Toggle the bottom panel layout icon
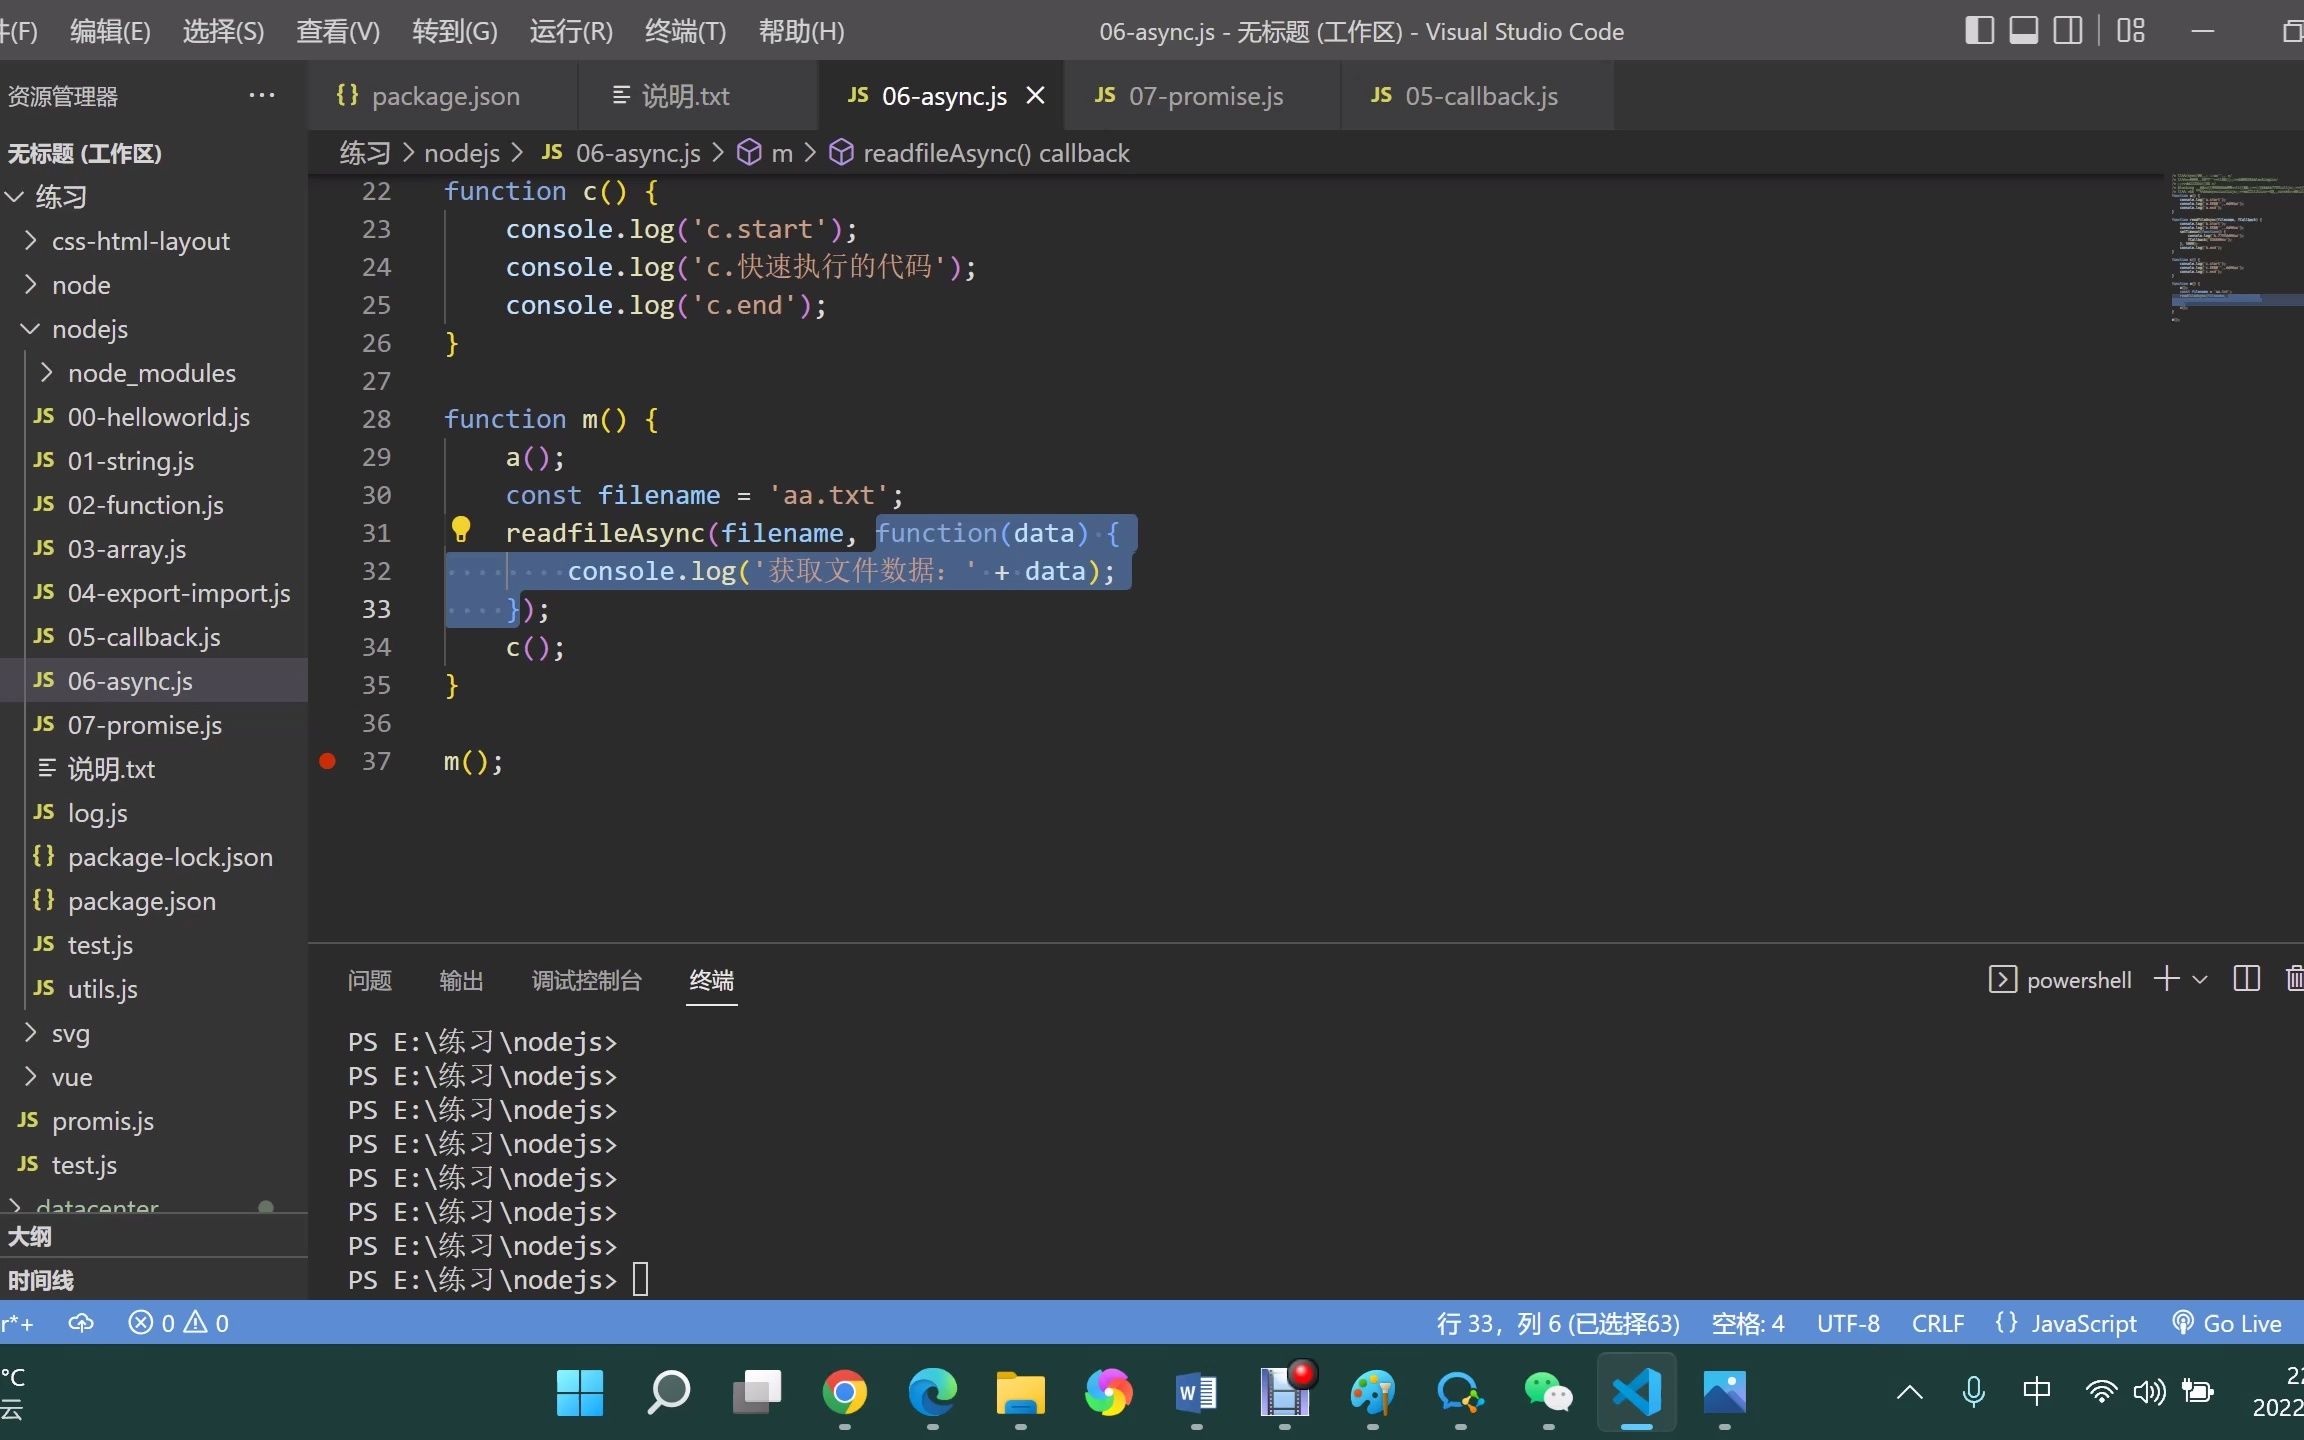This screenshot has height=1440, width=2304. coord(2024,31)
